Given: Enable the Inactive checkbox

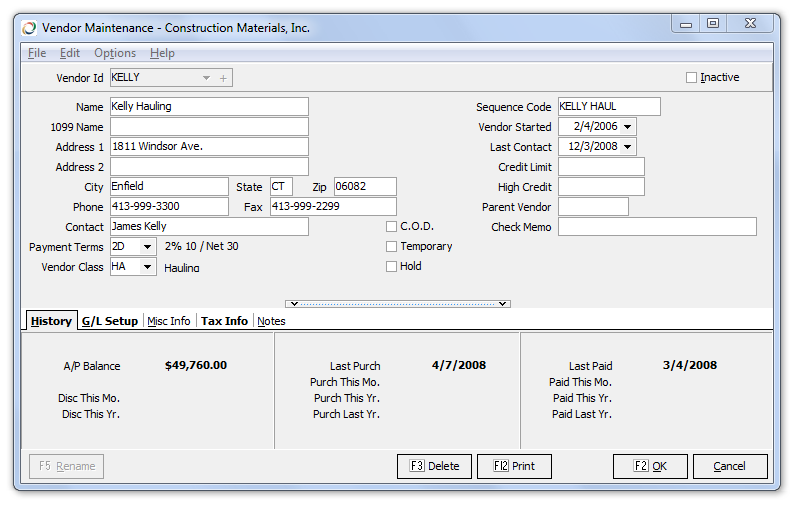Looking at the screenshot, I should 691,78.
